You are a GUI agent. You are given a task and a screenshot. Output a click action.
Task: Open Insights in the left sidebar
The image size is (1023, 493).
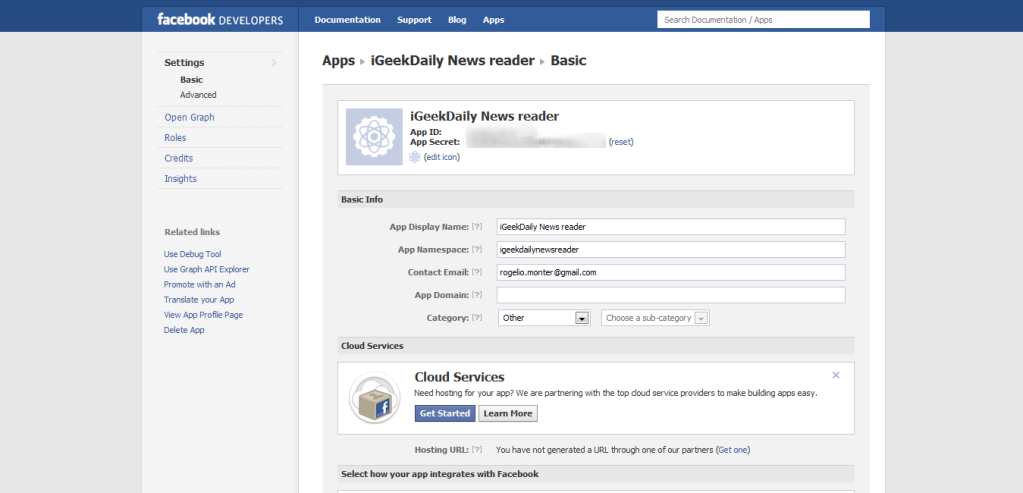pyautogui.click(x=181, y=179)
